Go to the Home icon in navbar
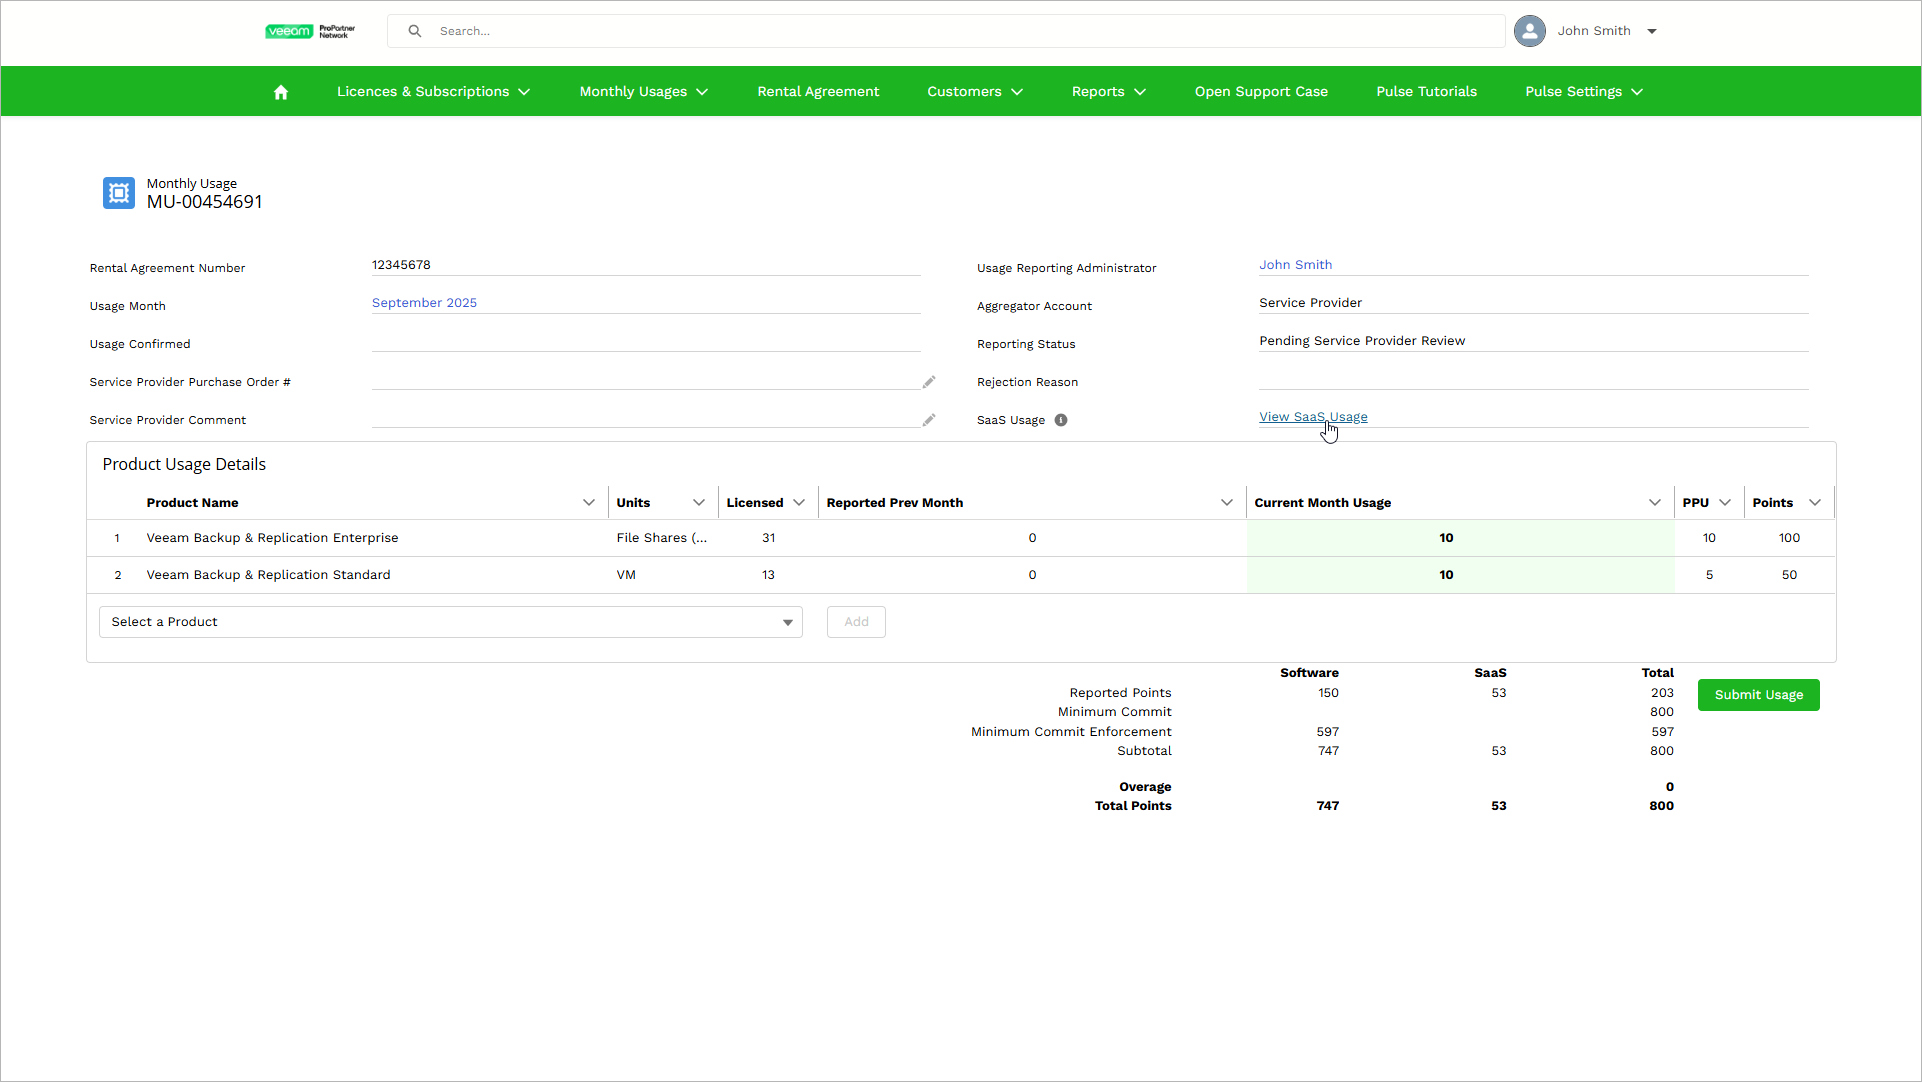 click(x=280, y=92)
